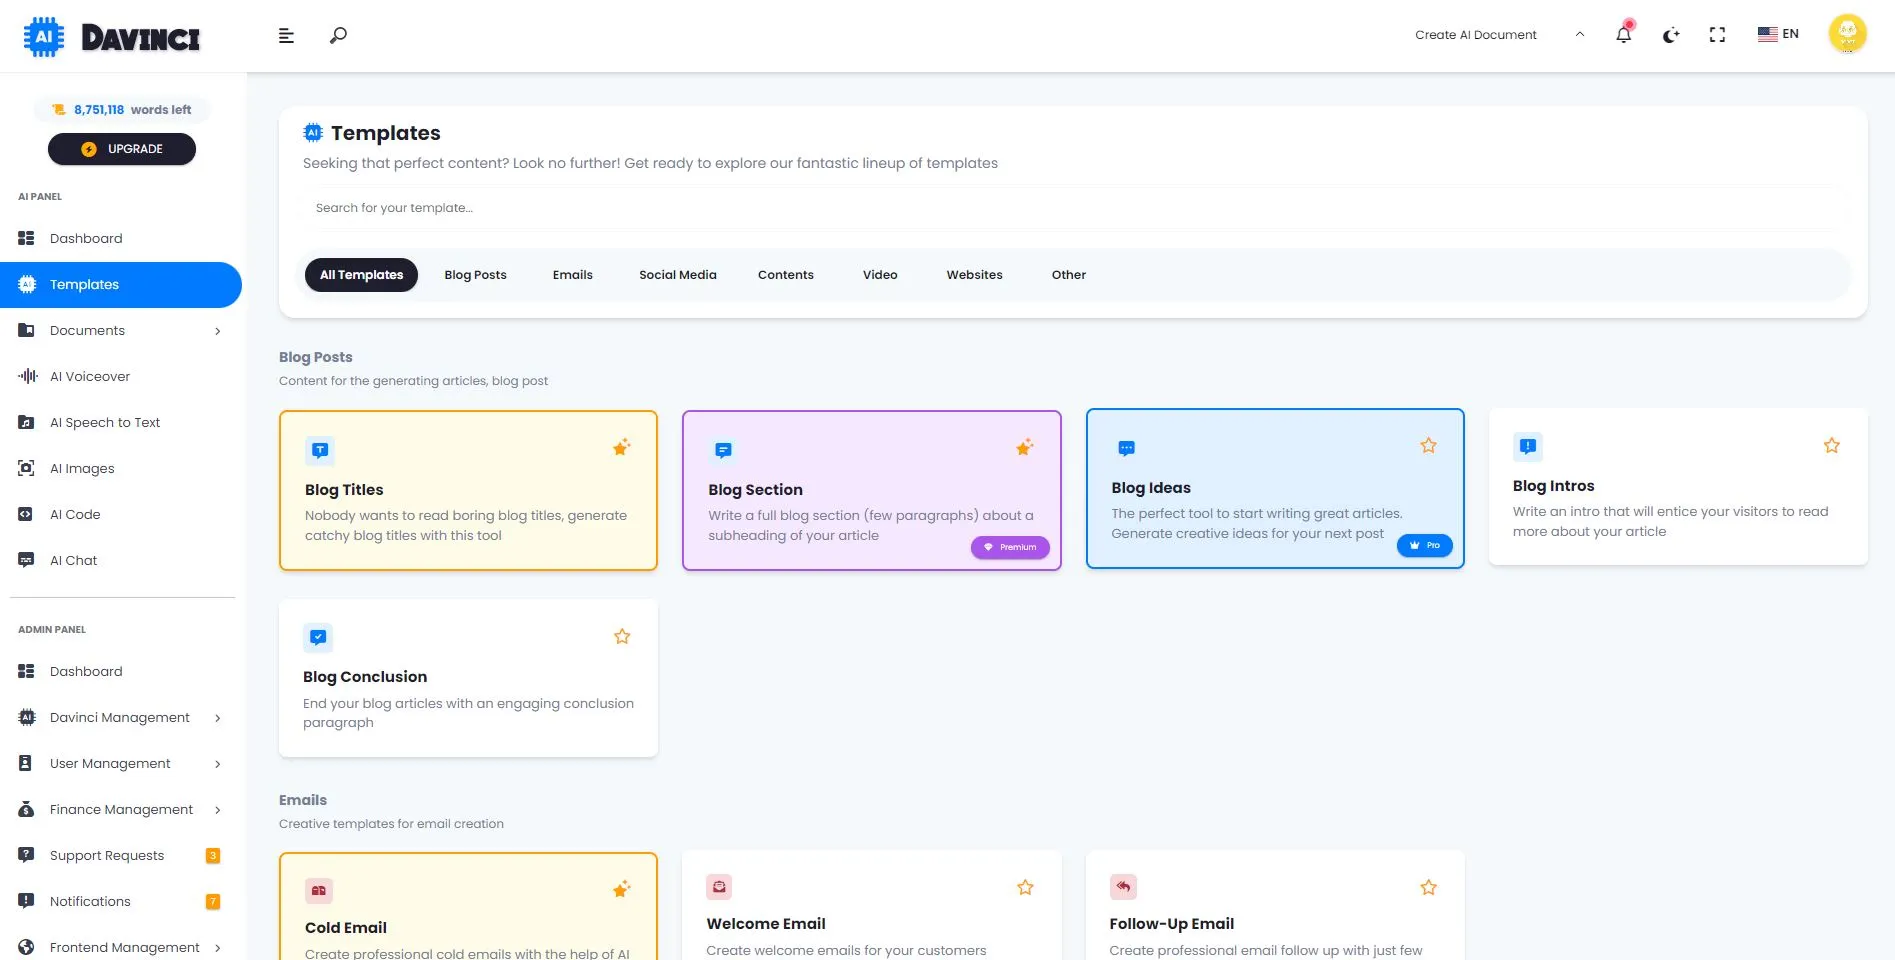Unfavorite the Blog Titles template star
This screenshot has width=1895, height=960.
pyautogui.click(x=621, y=447)
